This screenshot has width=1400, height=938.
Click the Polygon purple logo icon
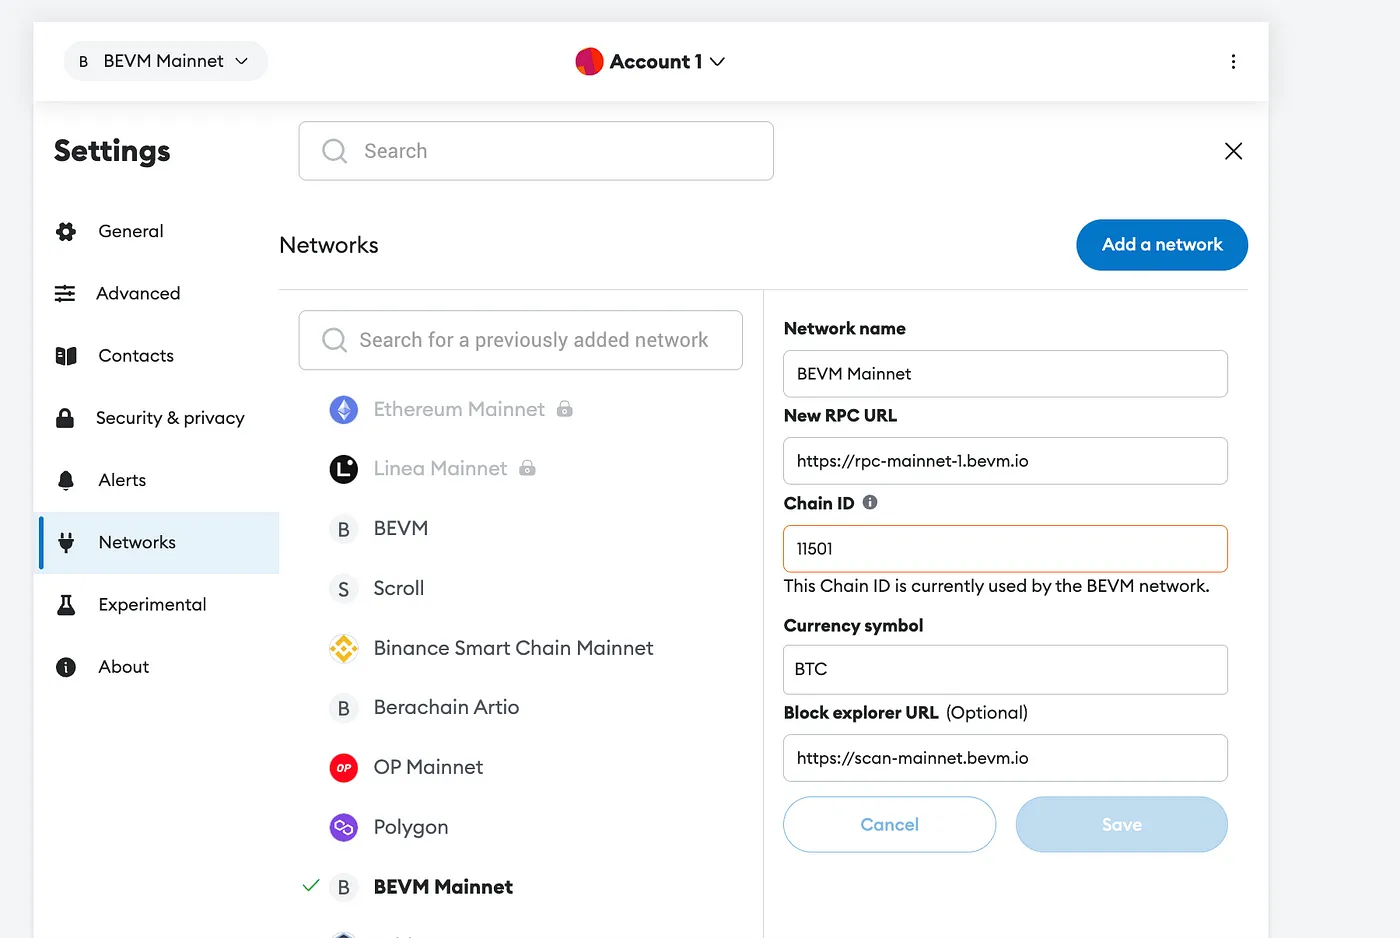tap(344, 828)
